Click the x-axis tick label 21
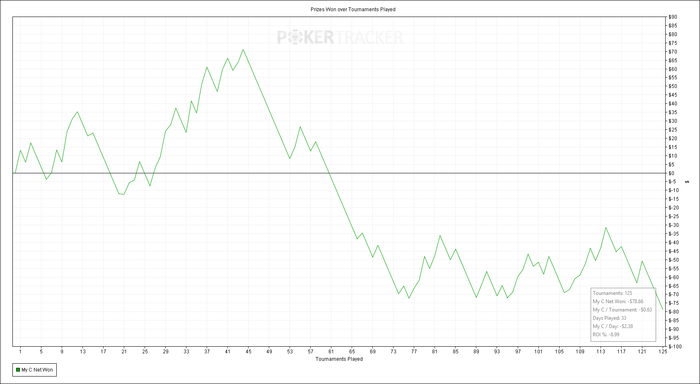Image resolution: width=700 pixels, height=384 pixels. point(124,352)
